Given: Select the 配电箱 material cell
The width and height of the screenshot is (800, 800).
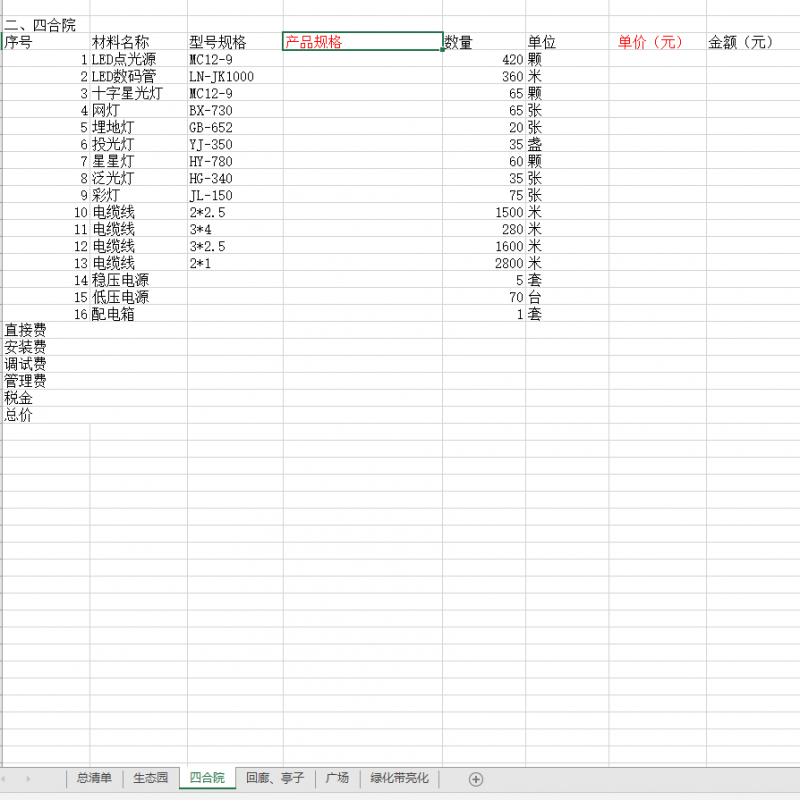Looking at the screenshot, I should 114,314.
